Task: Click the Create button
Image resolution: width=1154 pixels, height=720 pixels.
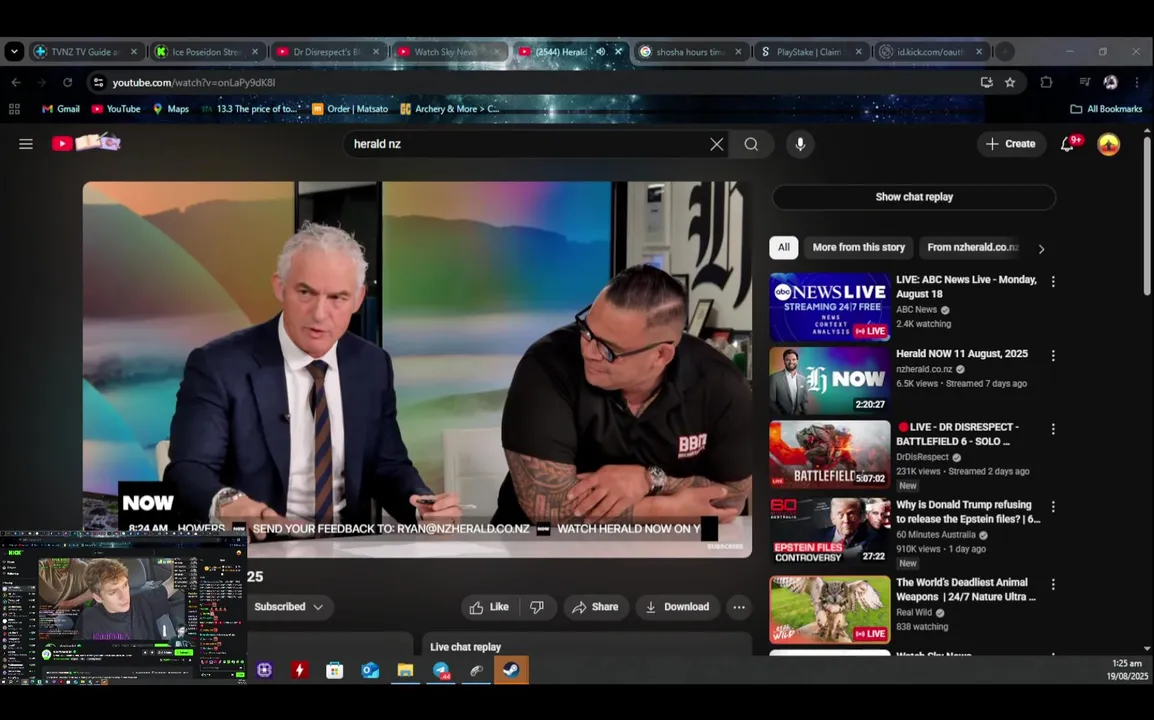Action: [x=1011, y=144]
